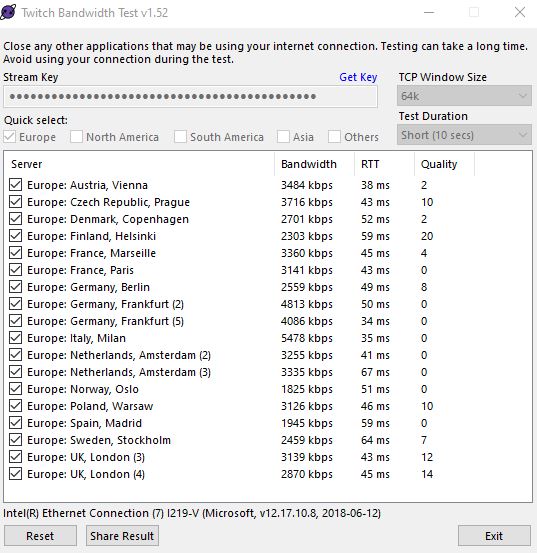Uncheck the Germany, Berlin server
The height and width of the screenshot is (553, 537).
point(16,286)
